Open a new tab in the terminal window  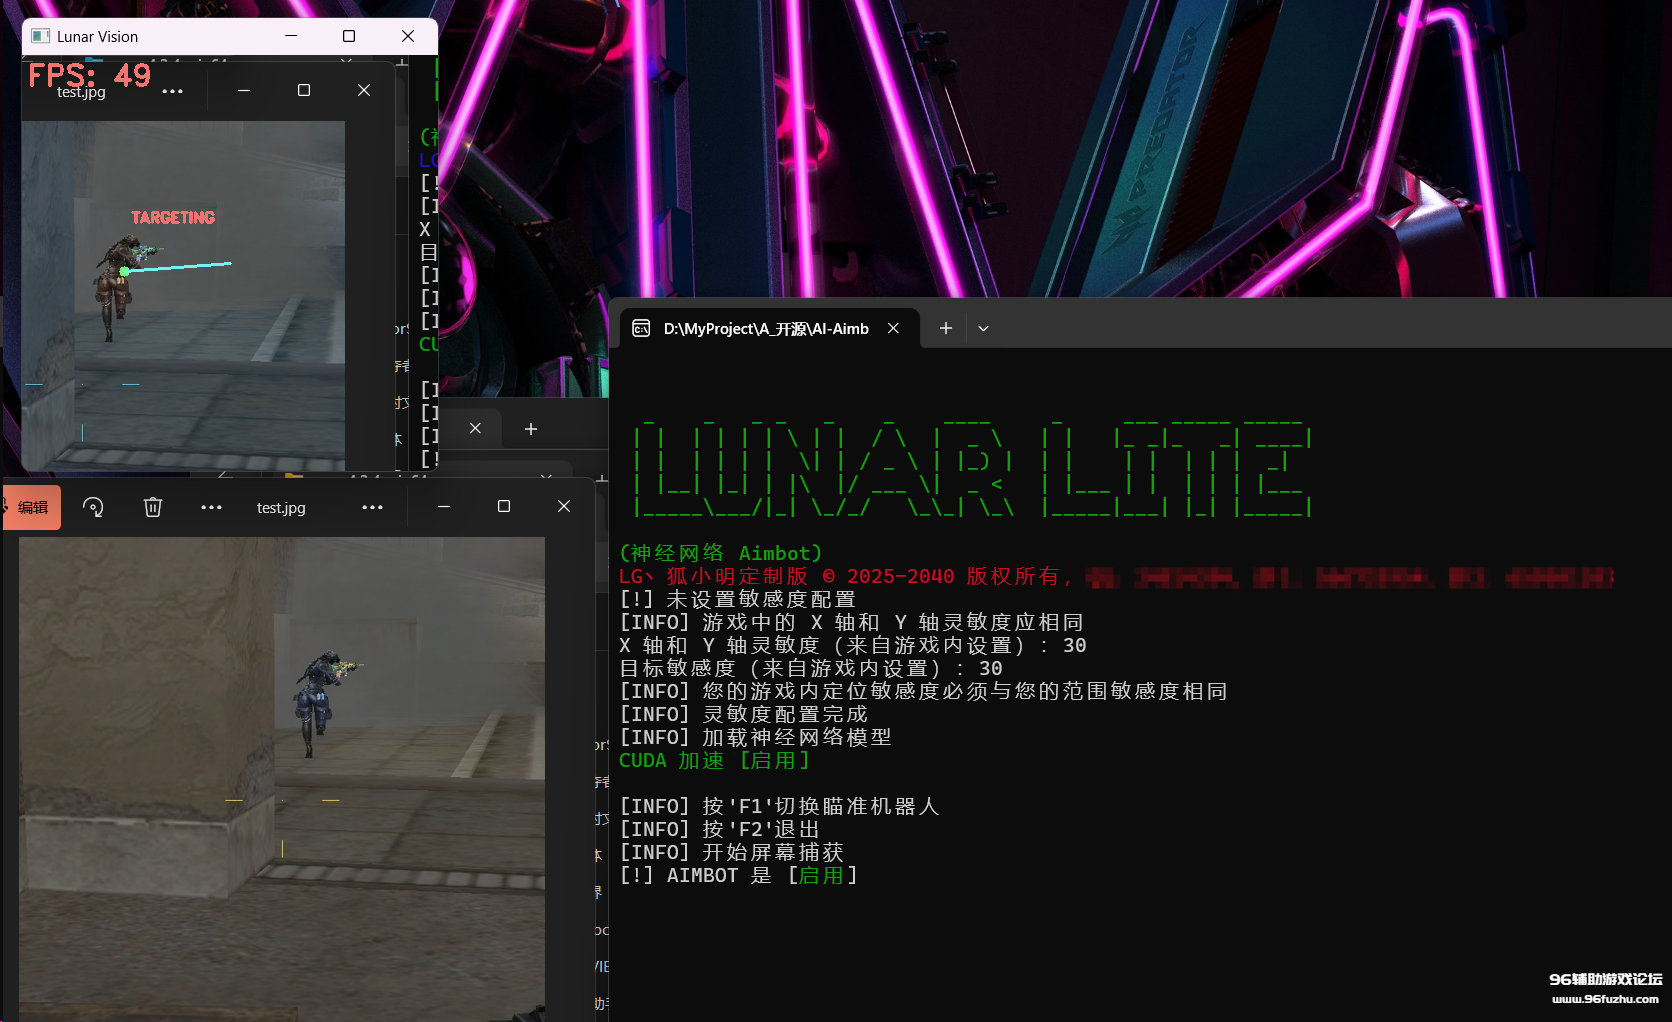(x=945, y=328)
